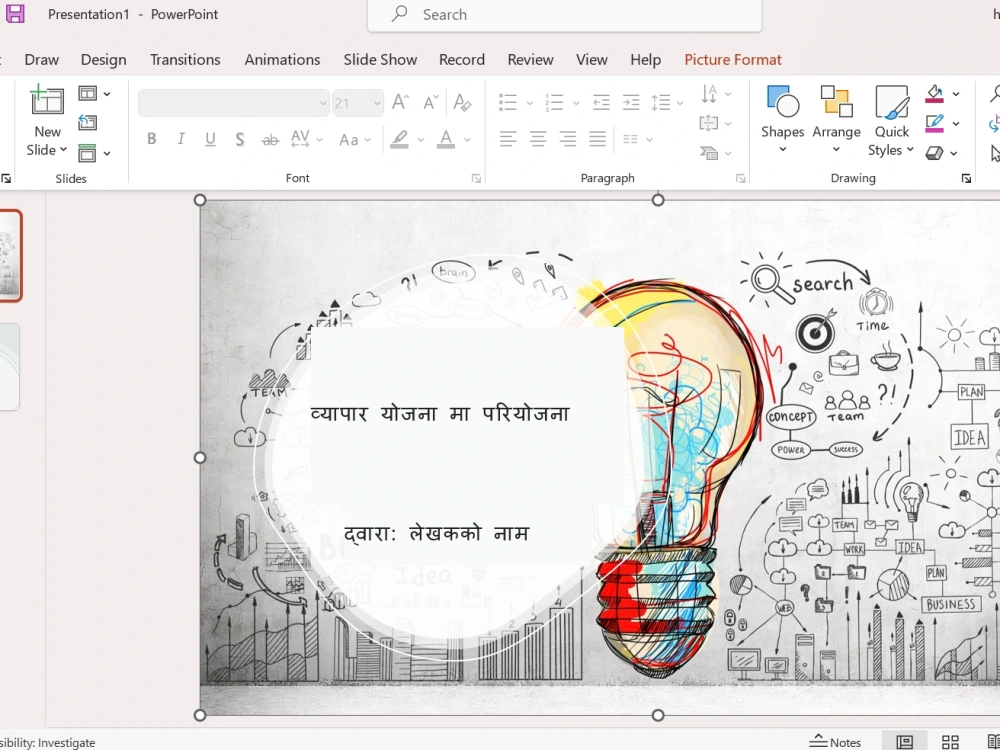Expand bullets dropdown arrow
The image size is (1000, 750).
[529, 103]
